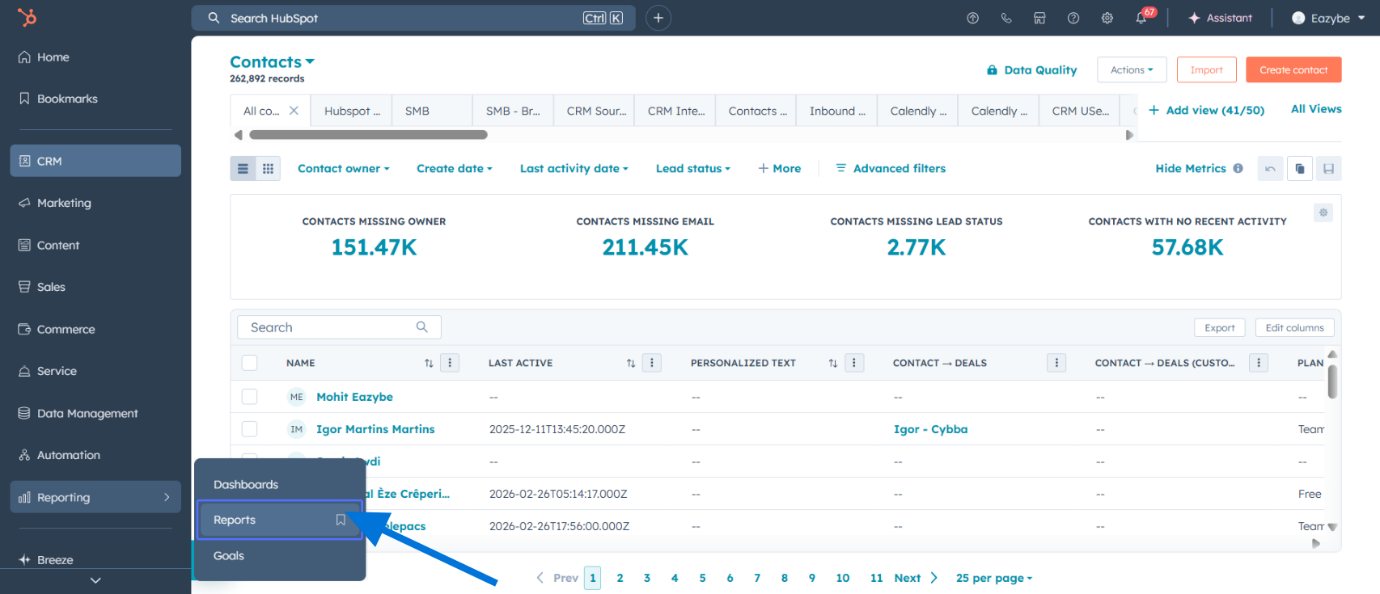Image resolution: width=1380 pixels, height=594 pixels.
Task: Select the checkbox for Mohit Eazybe
Action: coord(249,396)
